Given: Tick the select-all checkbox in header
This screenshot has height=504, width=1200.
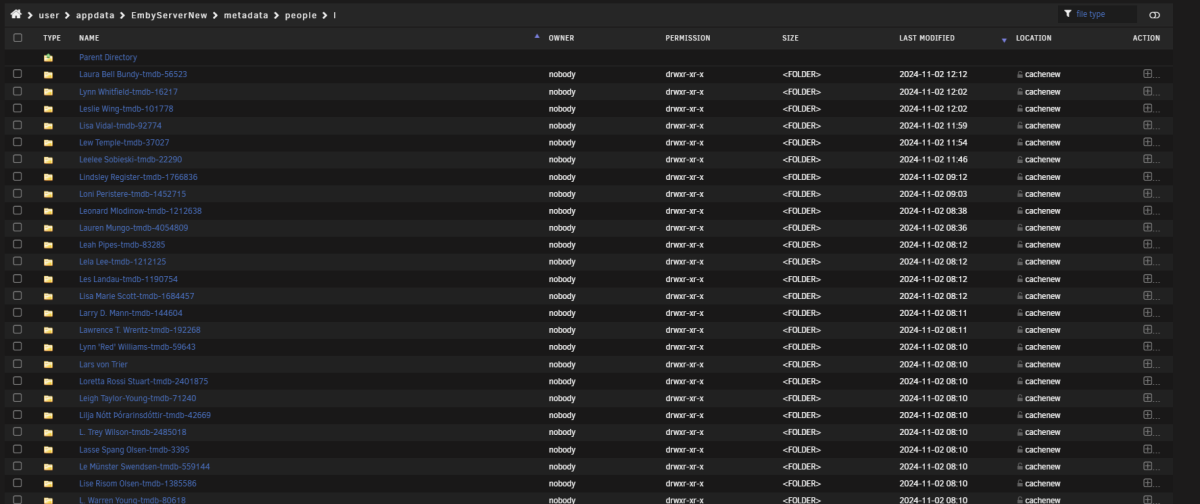Looking at the screenshot, I should 17,38.
